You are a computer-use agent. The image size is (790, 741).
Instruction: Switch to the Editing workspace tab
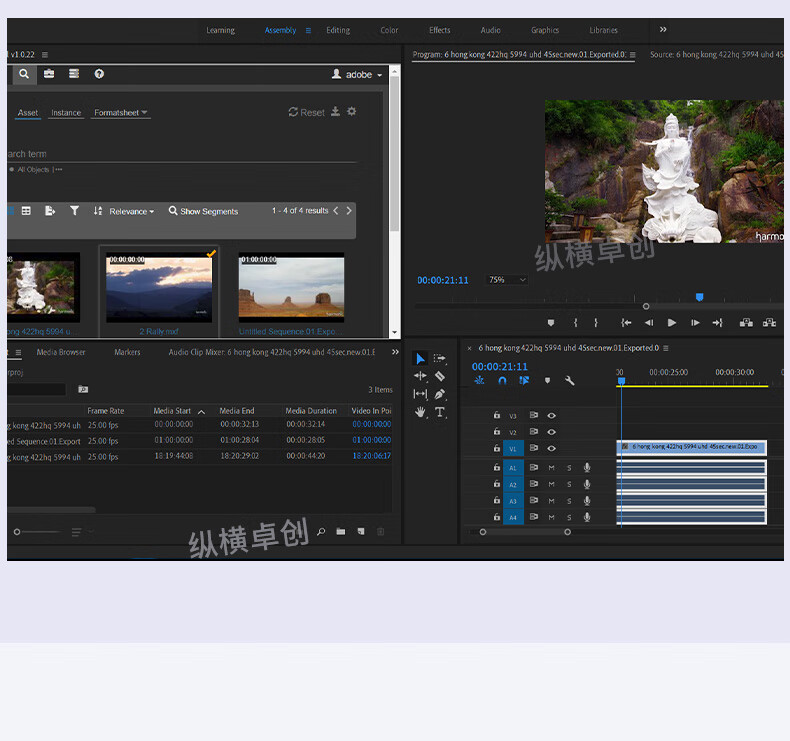(x=338, y=30)
